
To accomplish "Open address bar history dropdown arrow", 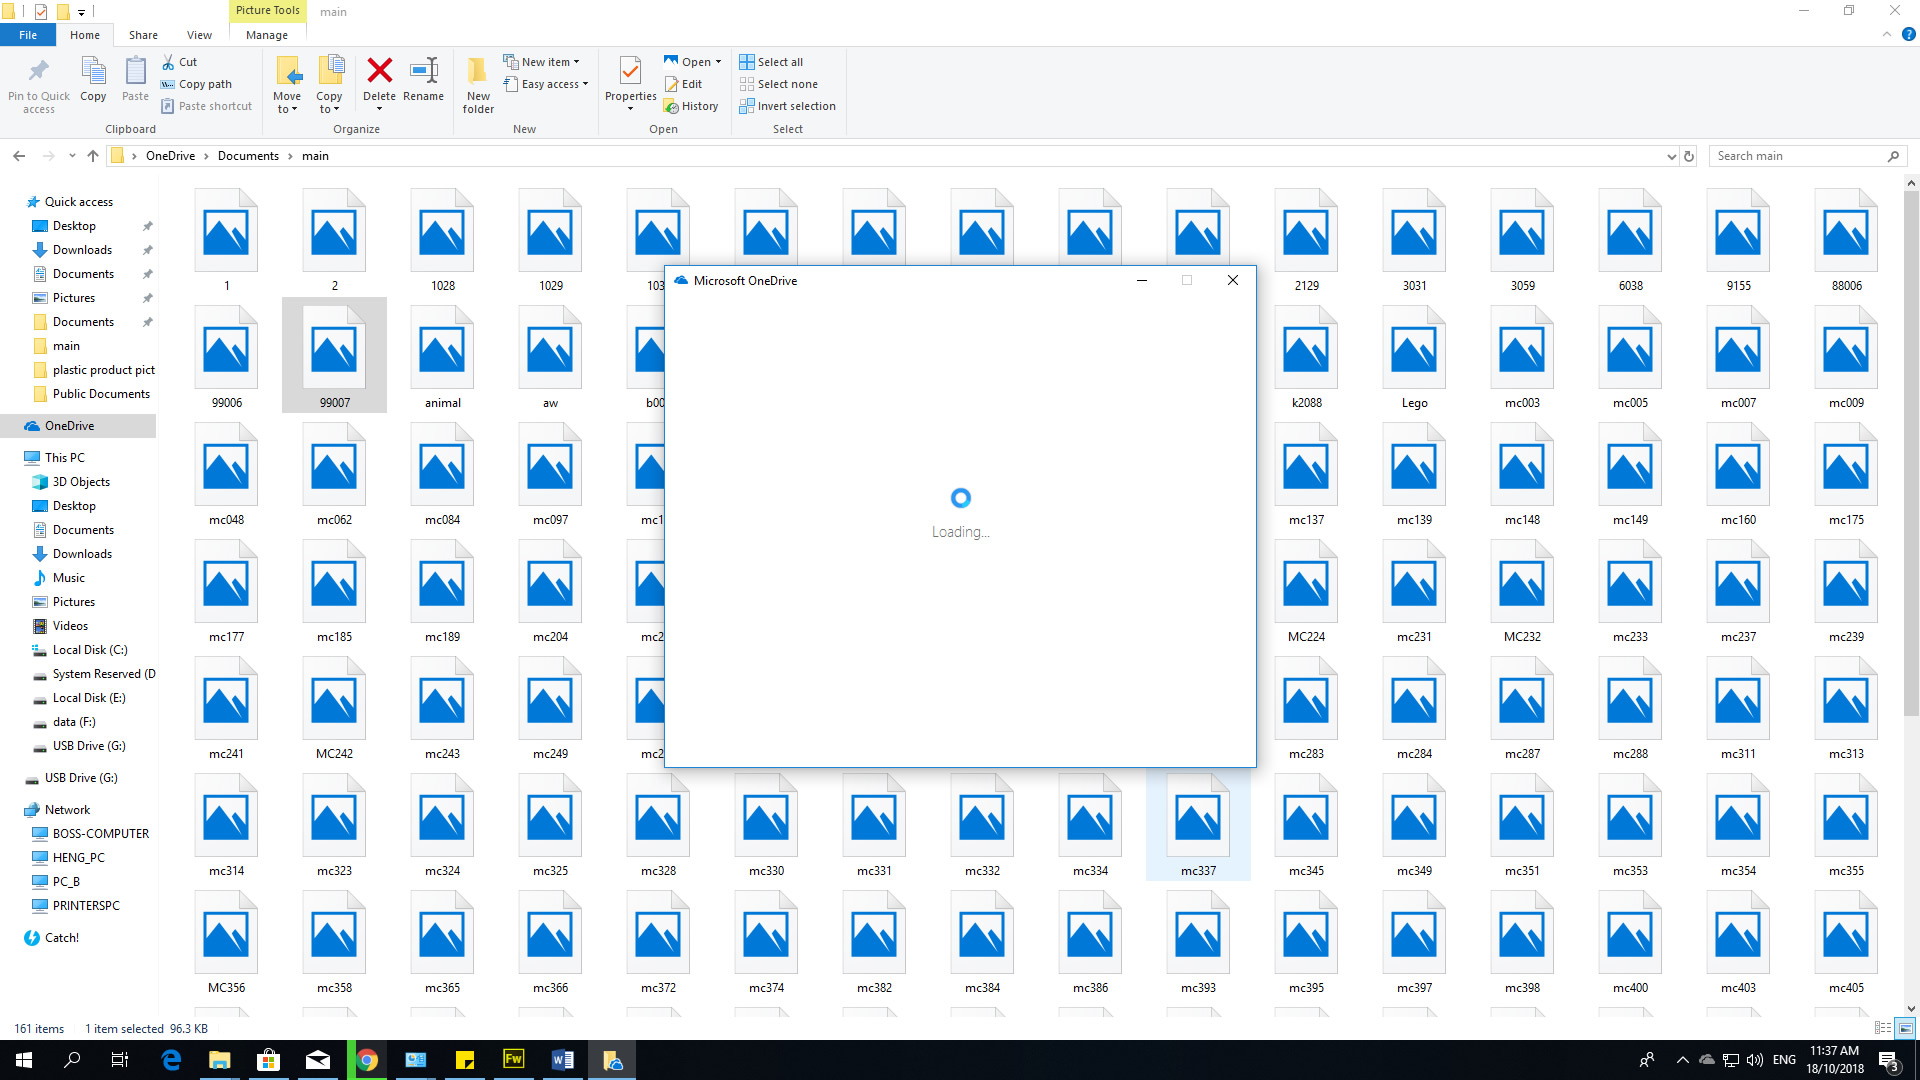I will [1671, 156].
